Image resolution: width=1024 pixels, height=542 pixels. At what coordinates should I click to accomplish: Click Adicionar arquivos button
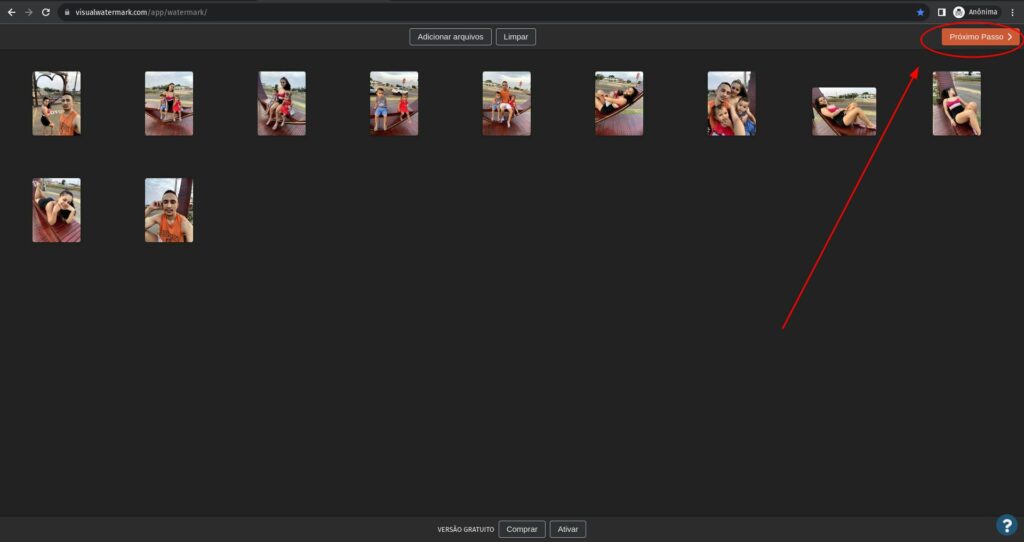(x=451, y=37)
